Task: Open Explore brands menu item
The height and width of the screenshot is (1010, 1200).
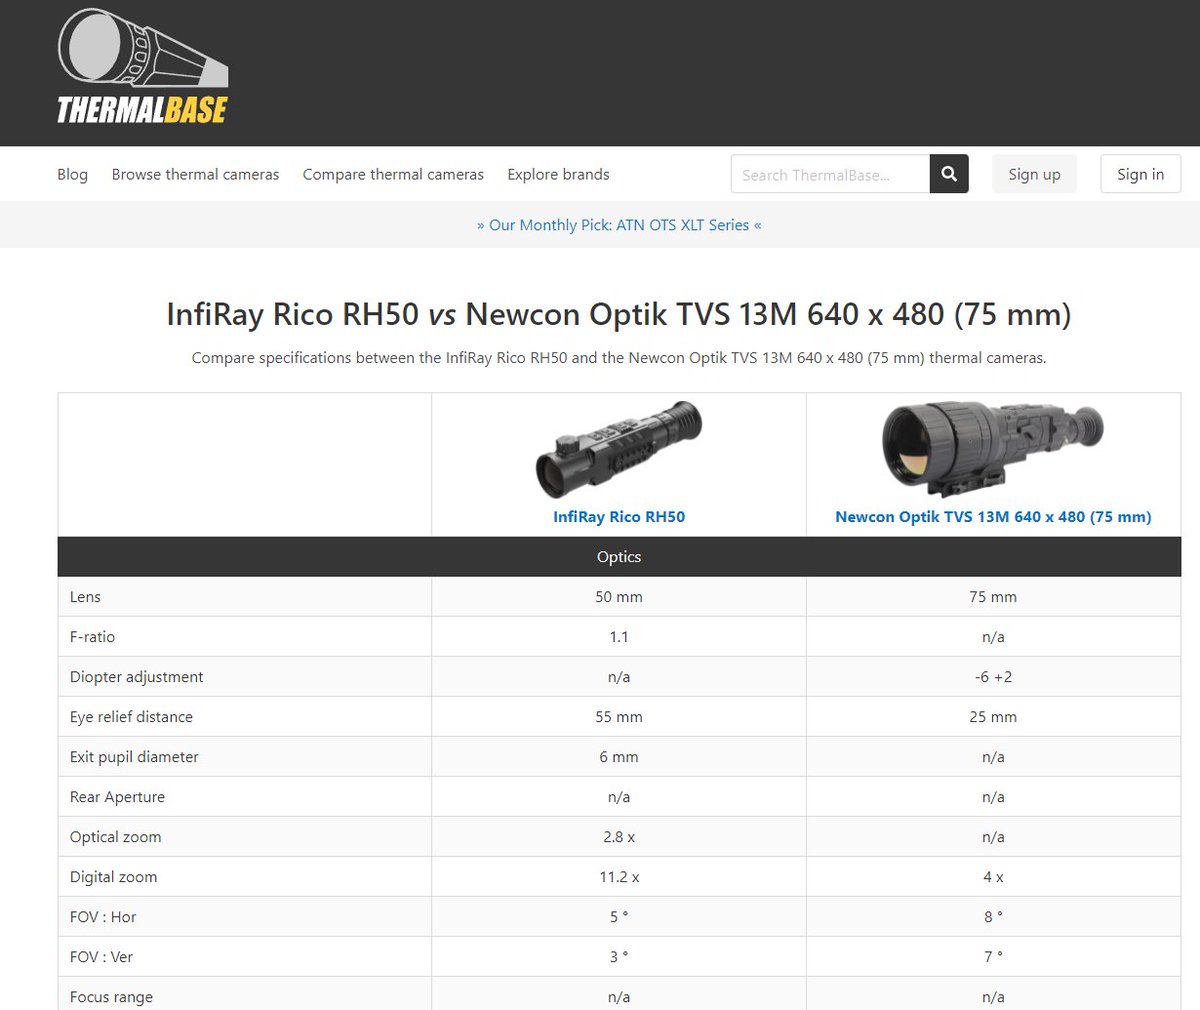Action: click(x=558, y=174)
